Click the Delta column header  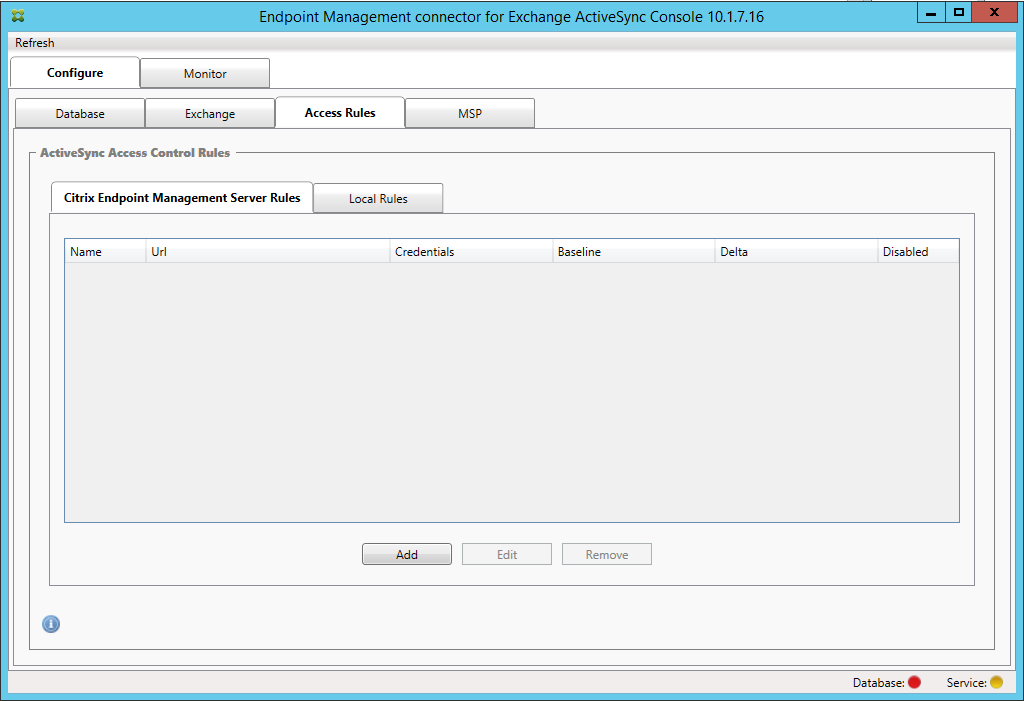[x=796, y=252]
